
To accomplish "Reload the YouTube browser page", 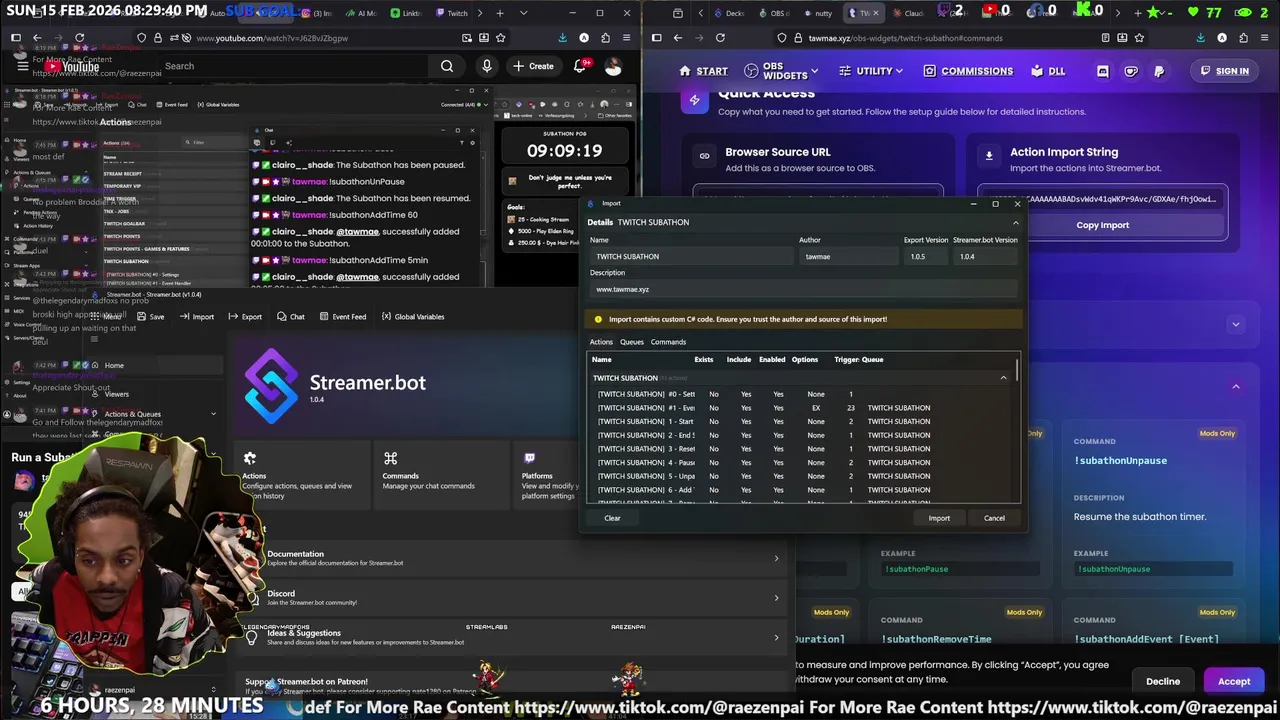I will click(x=79, y=38).
